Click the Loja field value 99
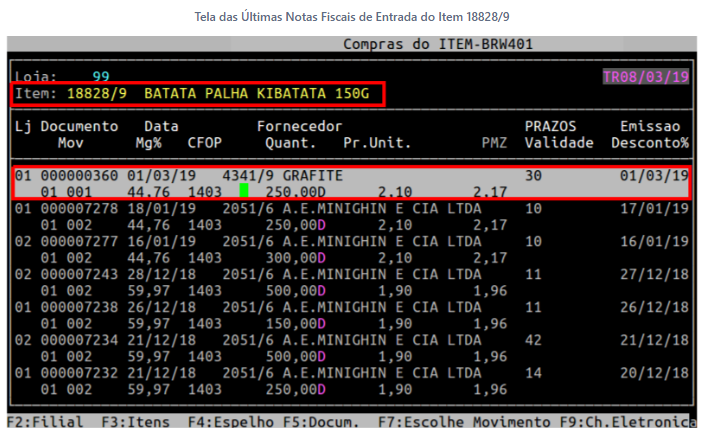This screenshot has width=701, height=433. [x=101, y=76]
